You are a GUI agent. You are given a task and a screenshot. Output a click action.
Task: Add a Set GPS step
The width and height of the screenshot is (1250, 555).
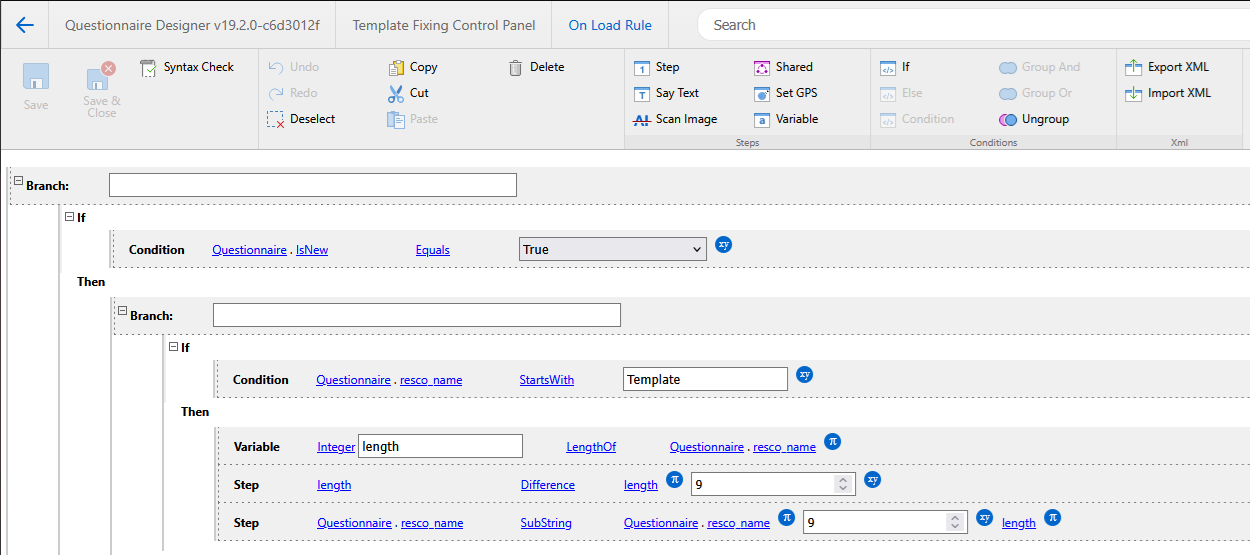tap(785, 93)
